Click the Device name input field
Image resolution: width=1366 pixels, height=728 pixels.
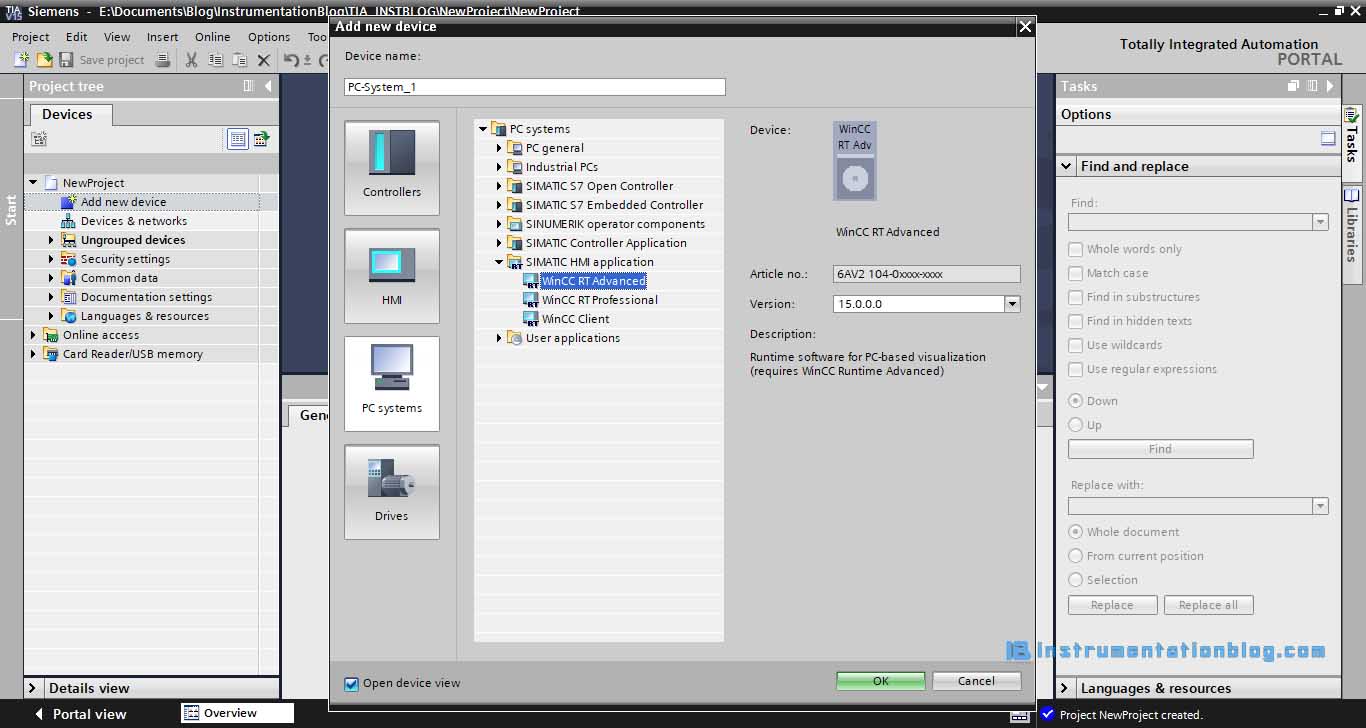[x=535, y=87]
